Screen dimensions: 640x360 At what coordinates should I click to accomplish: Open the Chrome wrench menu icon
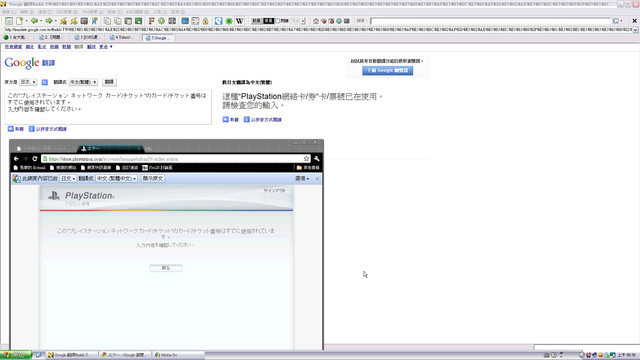[316, 159]
